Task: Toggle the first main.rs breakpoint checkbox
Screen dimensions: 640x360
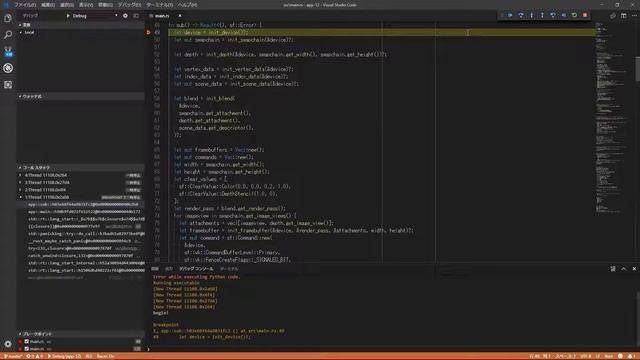Action: pyautogui.click(x=27, y=342)
